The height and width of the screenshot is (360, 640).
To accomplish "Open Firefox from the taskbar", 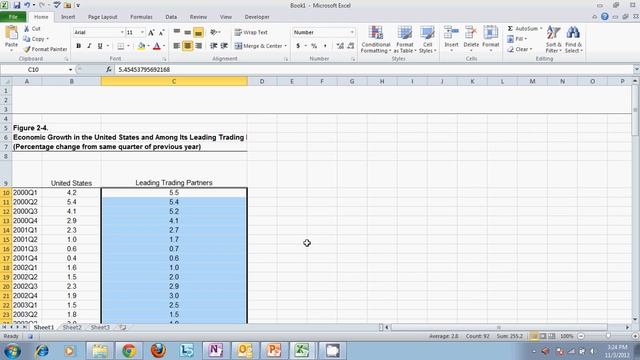I will [x=158, y=351].
